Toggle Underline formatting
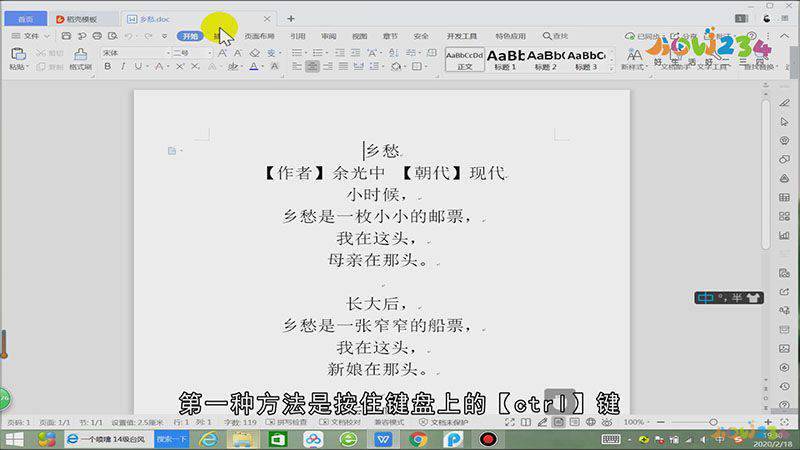The width and height of the screenshot is (800, 450). 138,66
